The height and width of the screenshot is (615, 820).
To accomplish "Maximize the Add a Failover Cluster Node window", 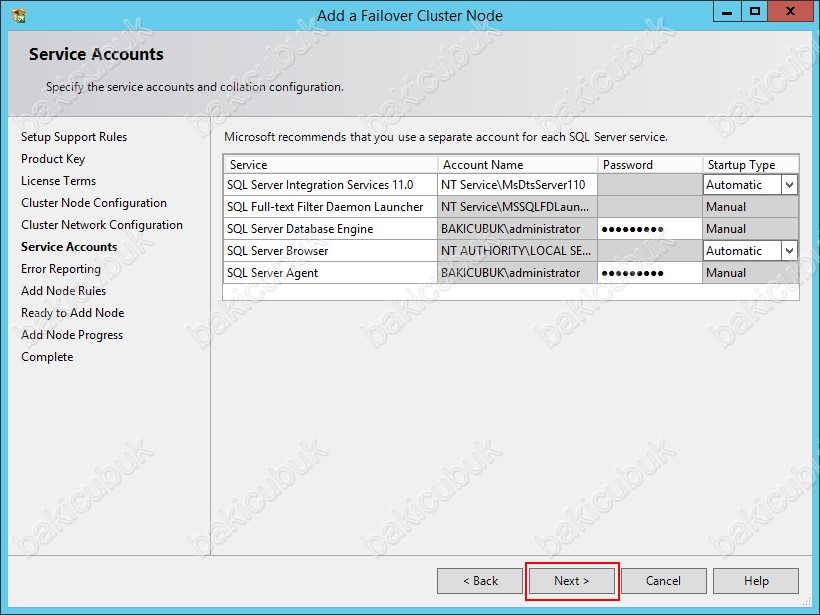I will click(755, 12).
